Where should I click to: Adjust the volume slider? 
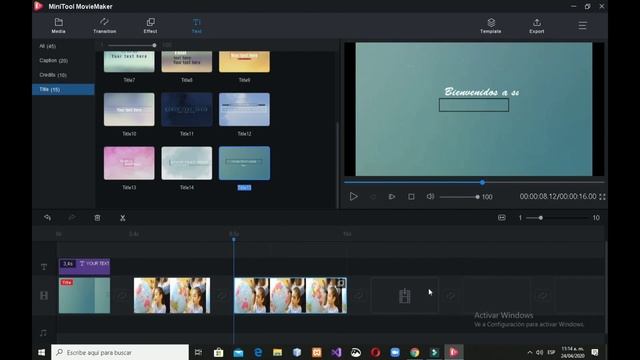[x=459, y=197]
